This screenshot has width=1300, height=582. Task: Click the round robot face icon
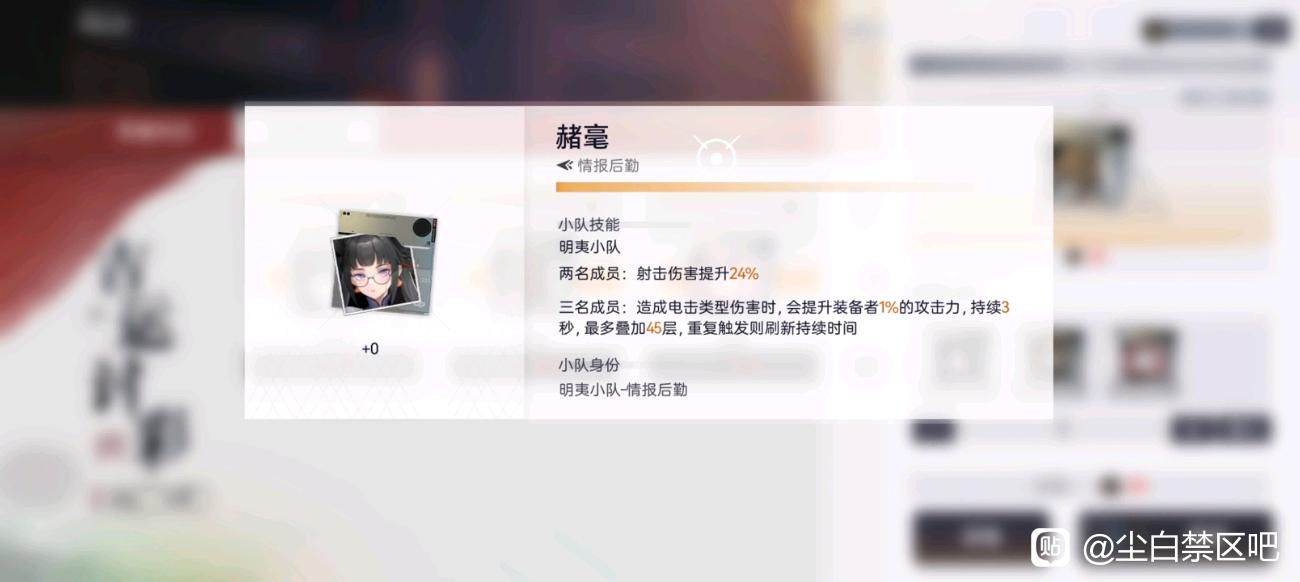[x=717, y=156]
